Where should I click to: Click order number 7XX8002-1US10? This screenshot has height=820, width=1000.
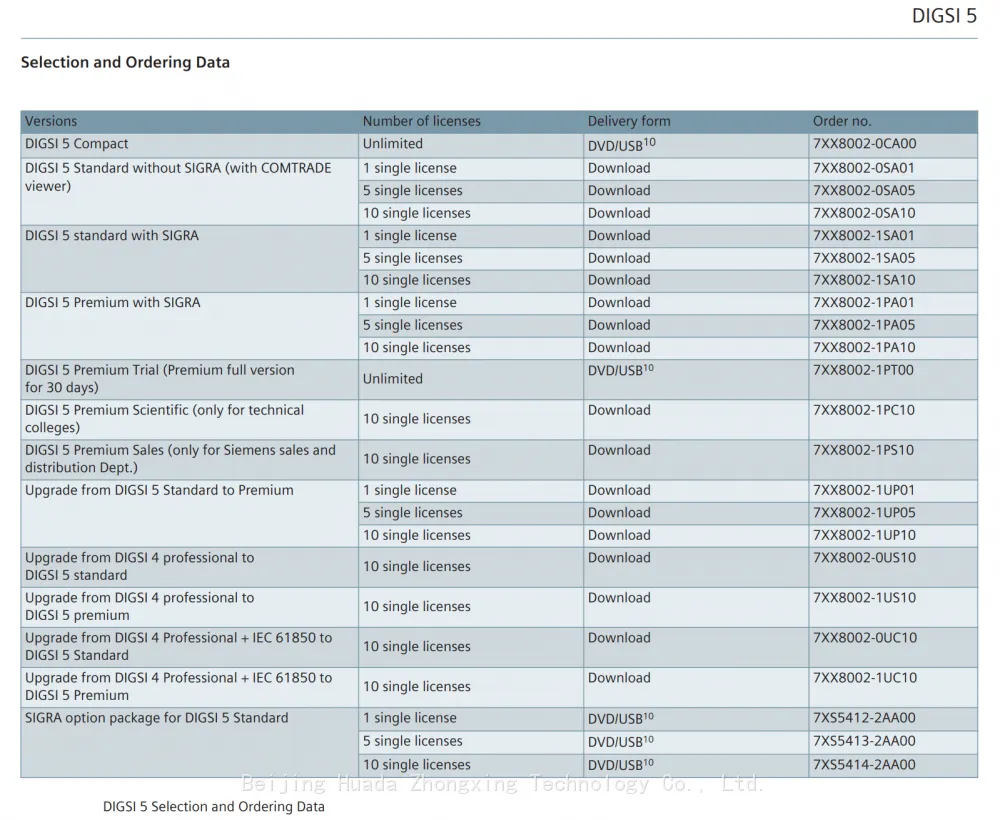pyautogui.click(x=864, y=598)
